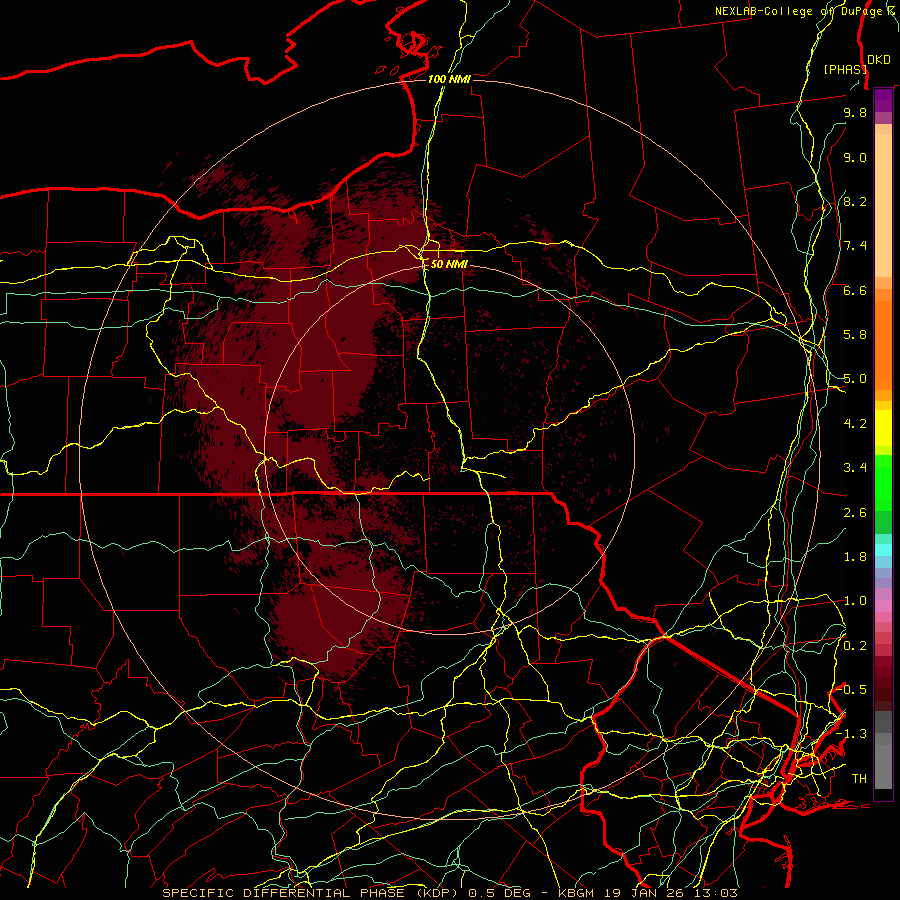Click the TH label on color scale

click(859, 779)
